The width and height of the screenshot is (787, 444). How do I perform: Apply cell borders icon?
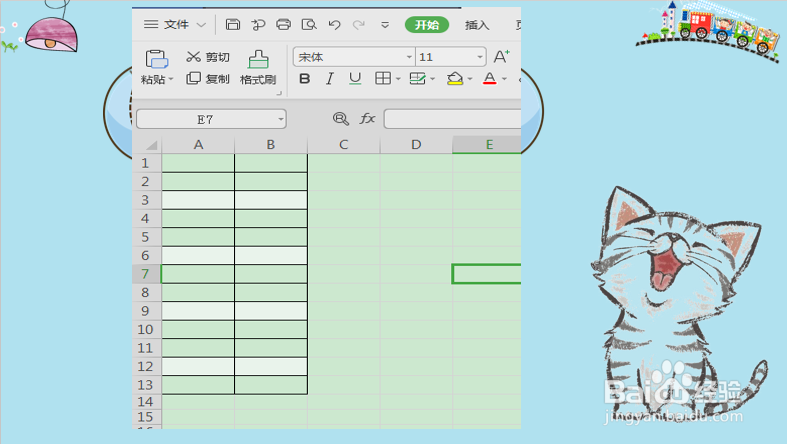pyautogui.click(x=383, y=78)
